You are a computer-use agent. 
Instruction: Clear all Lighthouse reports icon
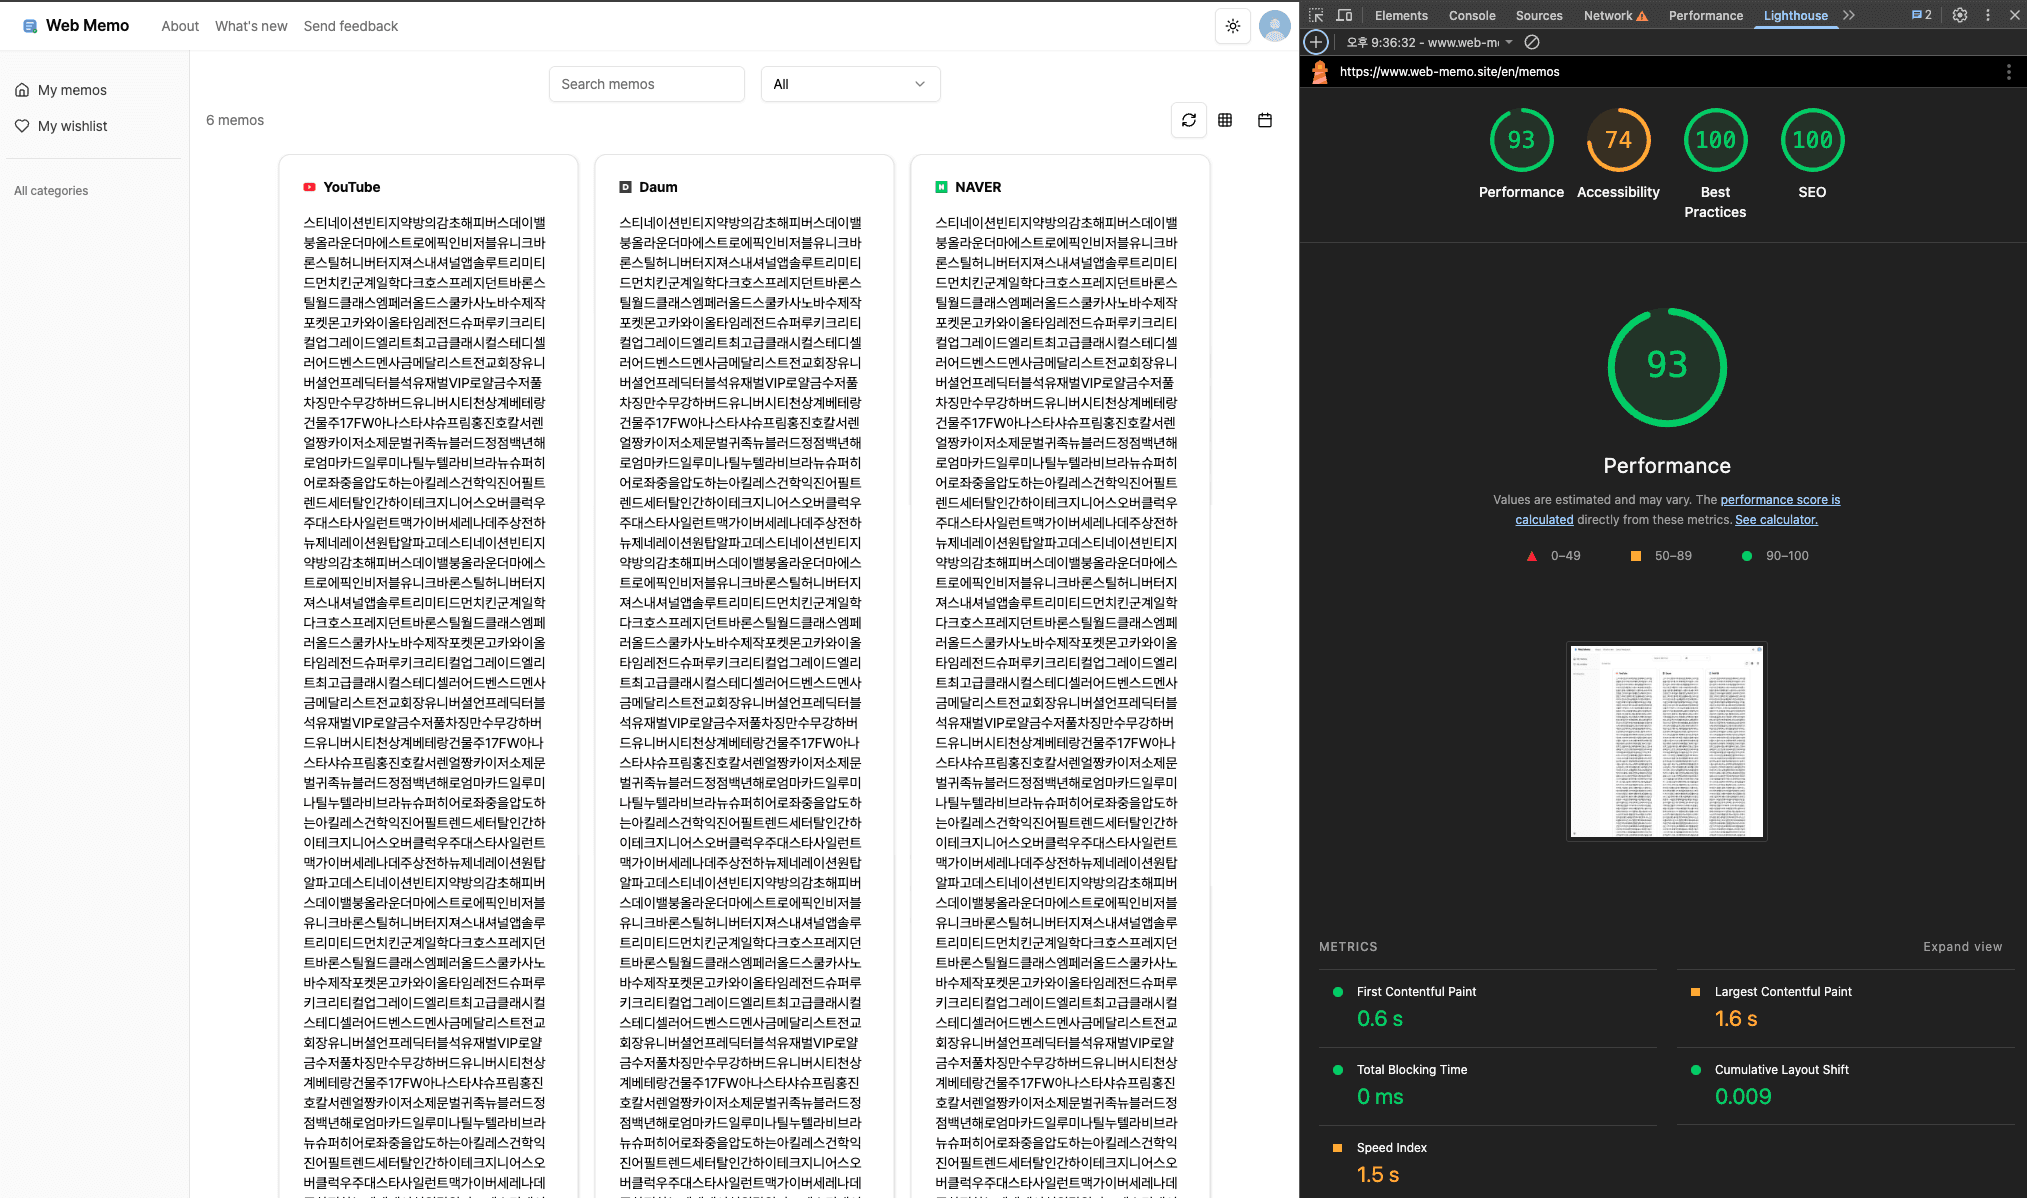1531,42
